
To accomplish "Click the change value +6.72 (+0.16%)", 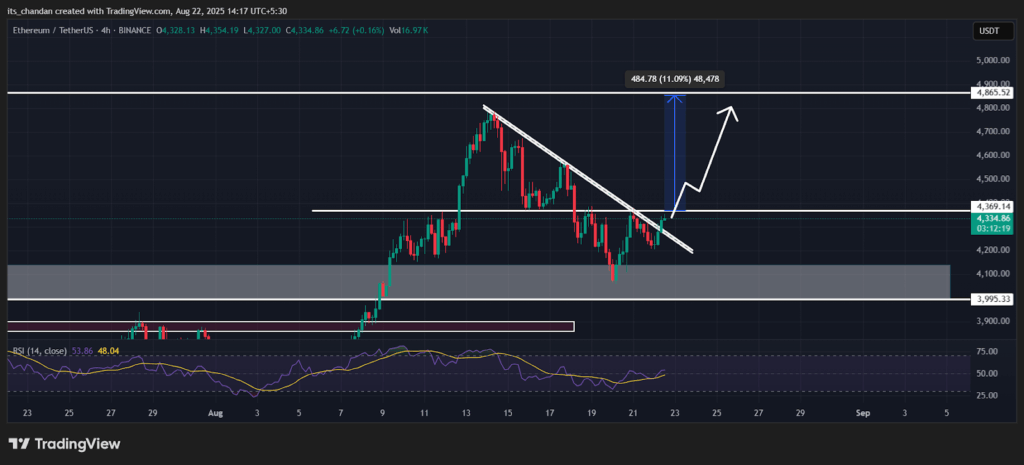I will [x=357, y=31].
